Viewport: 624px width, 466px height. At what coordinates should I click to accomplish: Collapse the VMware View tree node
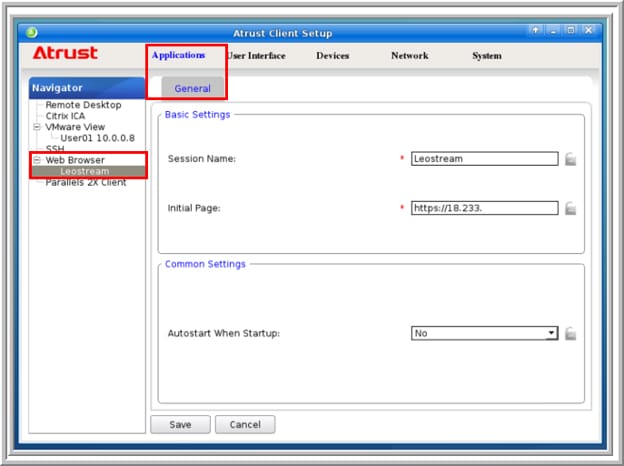[37, 127]
